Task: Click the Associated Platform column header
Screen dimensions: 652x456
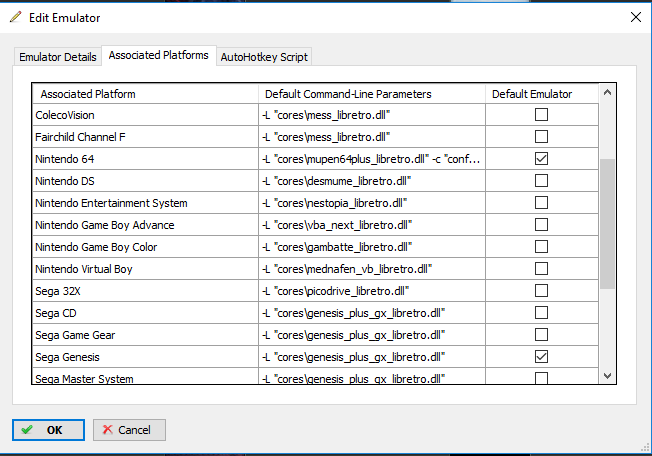Action: click(146, 94)
